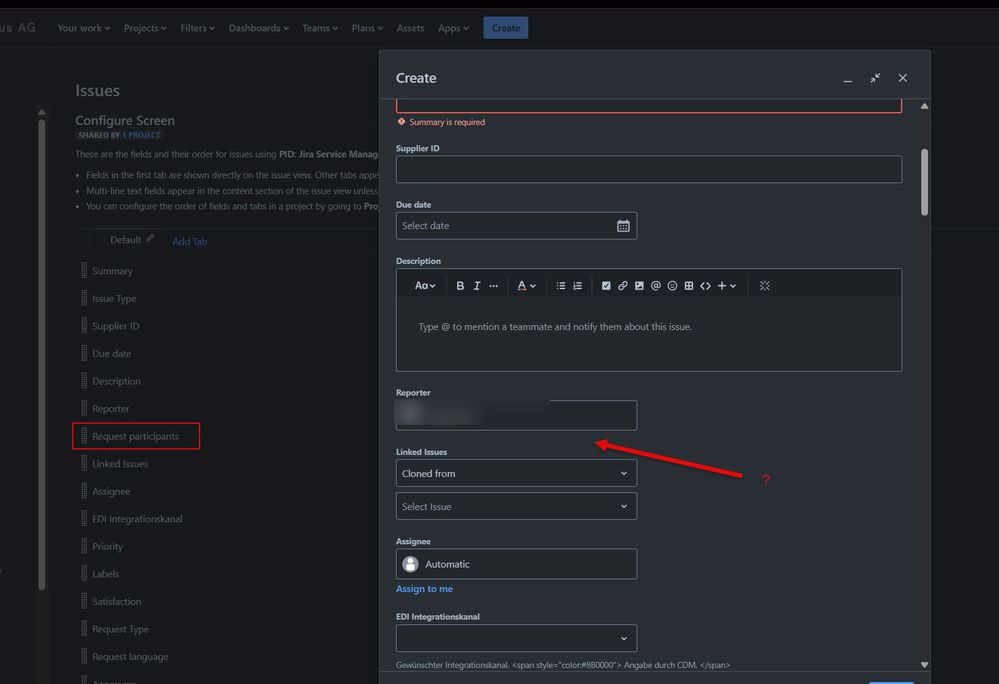Insert a code snippet
999x684 pixels.
pyautogui.click(x=705, y=286)
